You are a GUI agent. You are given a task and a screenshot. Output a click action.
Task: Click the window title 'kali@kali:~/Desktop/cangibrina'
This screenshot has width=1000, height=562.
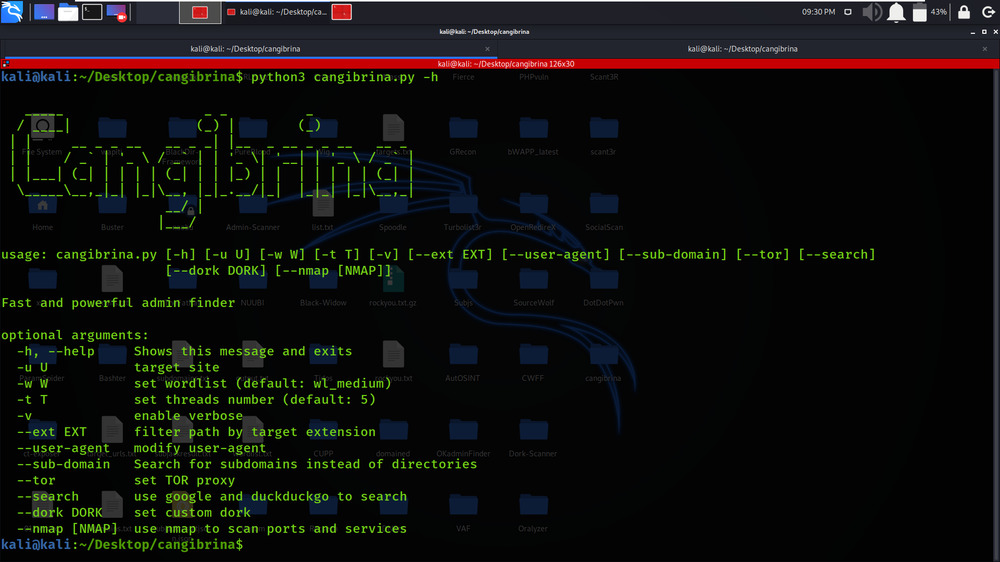(484, 32)
